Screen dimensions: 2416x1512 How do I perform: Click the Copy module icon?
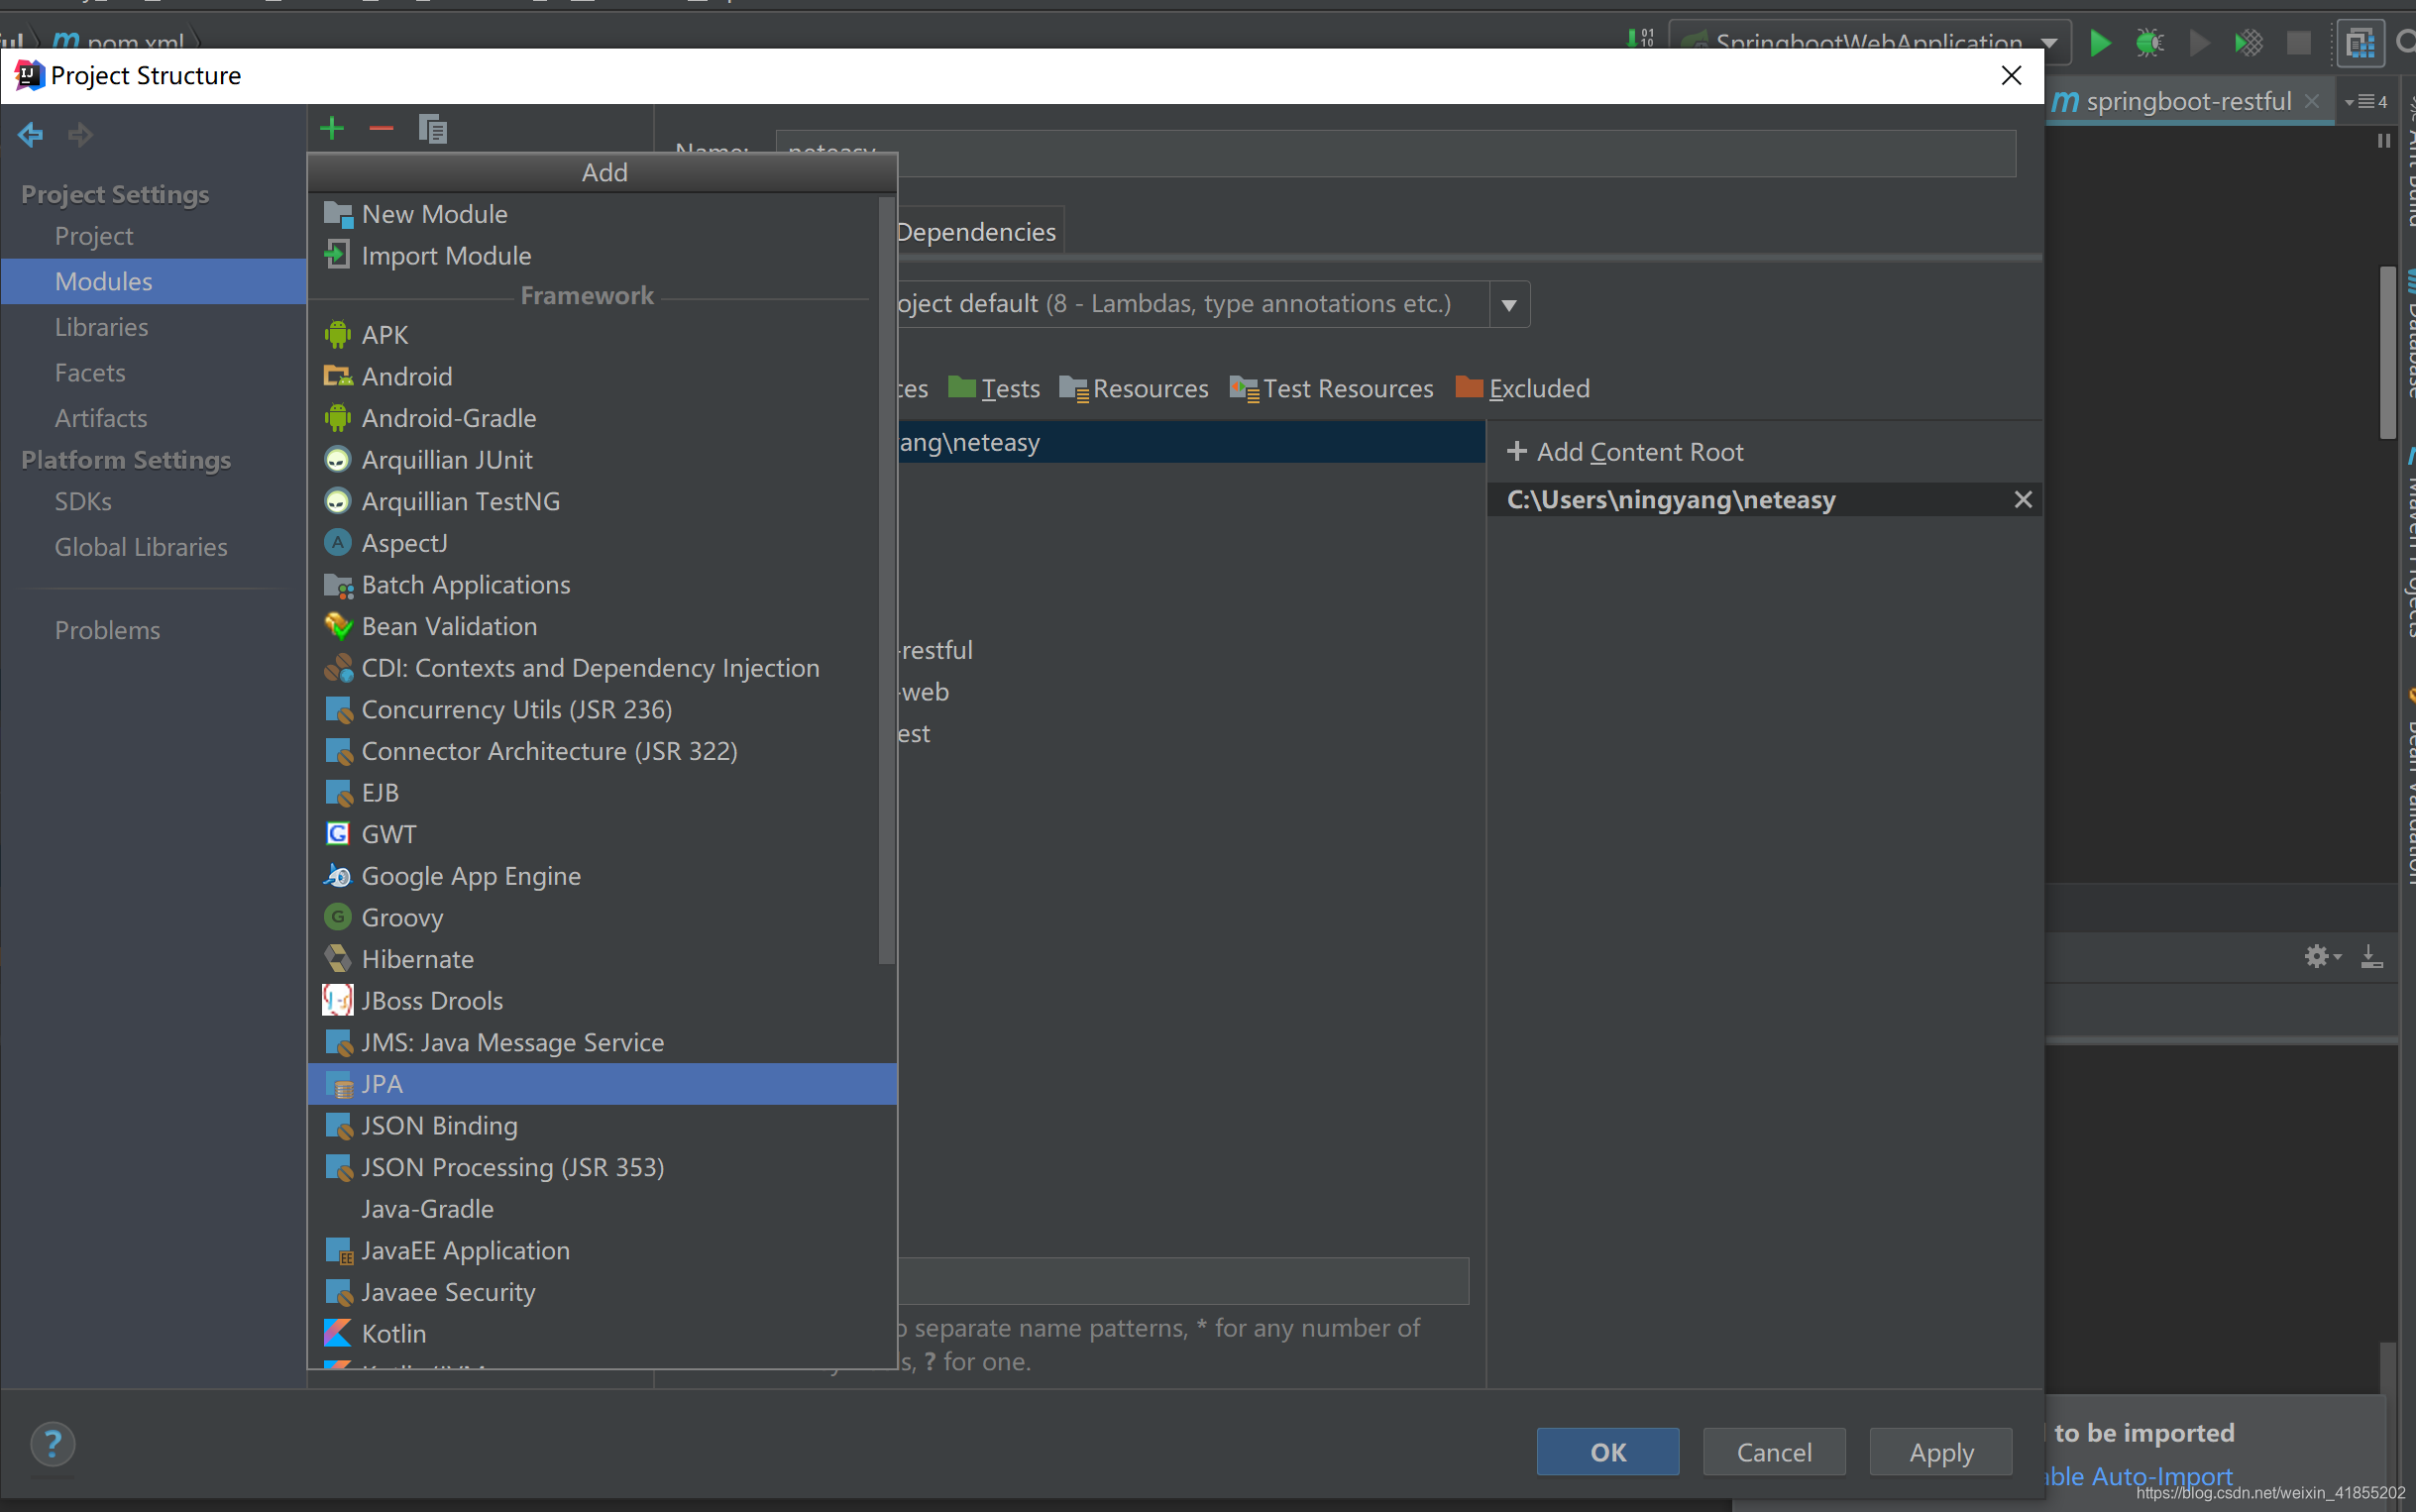[x=432, y=129]
